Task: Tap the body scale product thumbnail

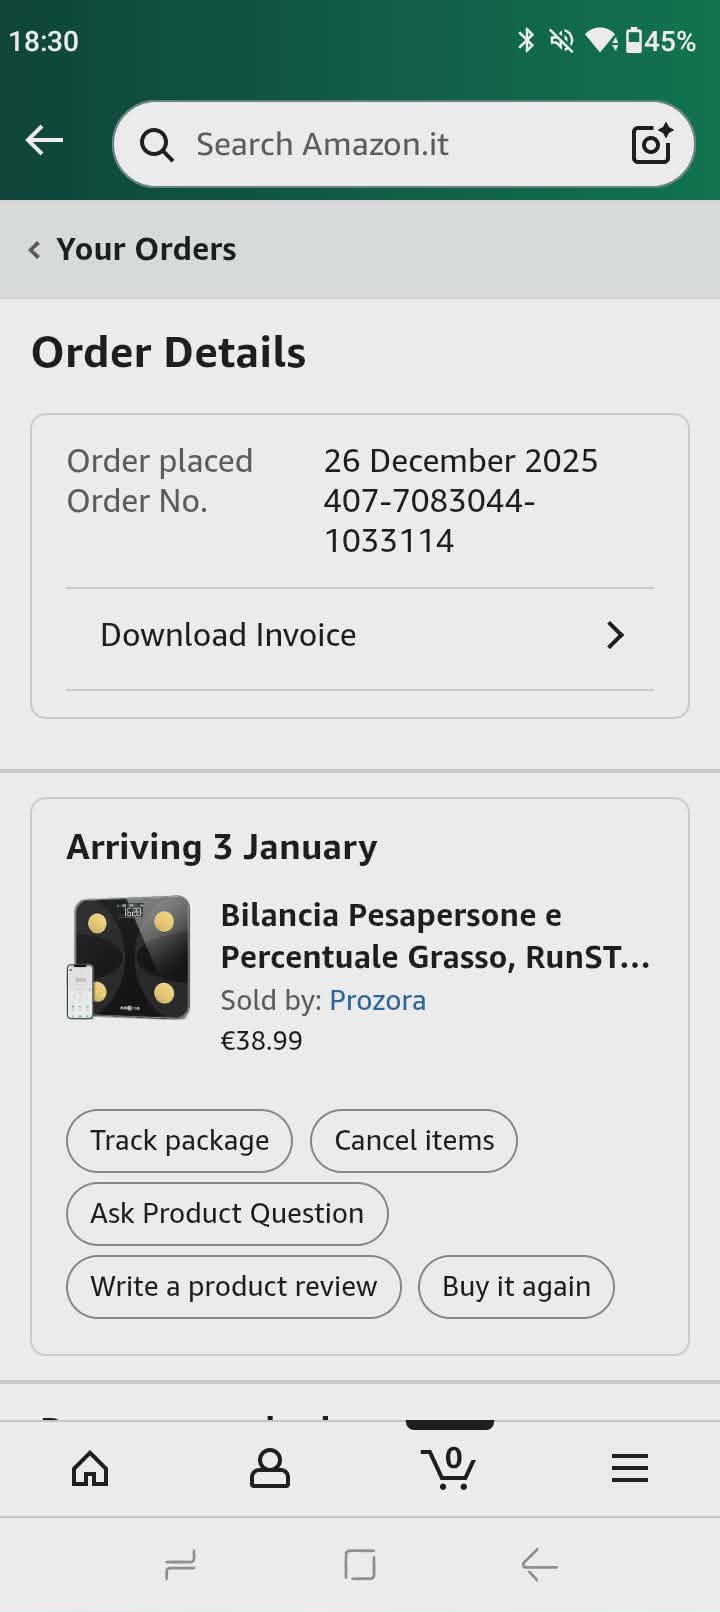Action: coord(130,957)
